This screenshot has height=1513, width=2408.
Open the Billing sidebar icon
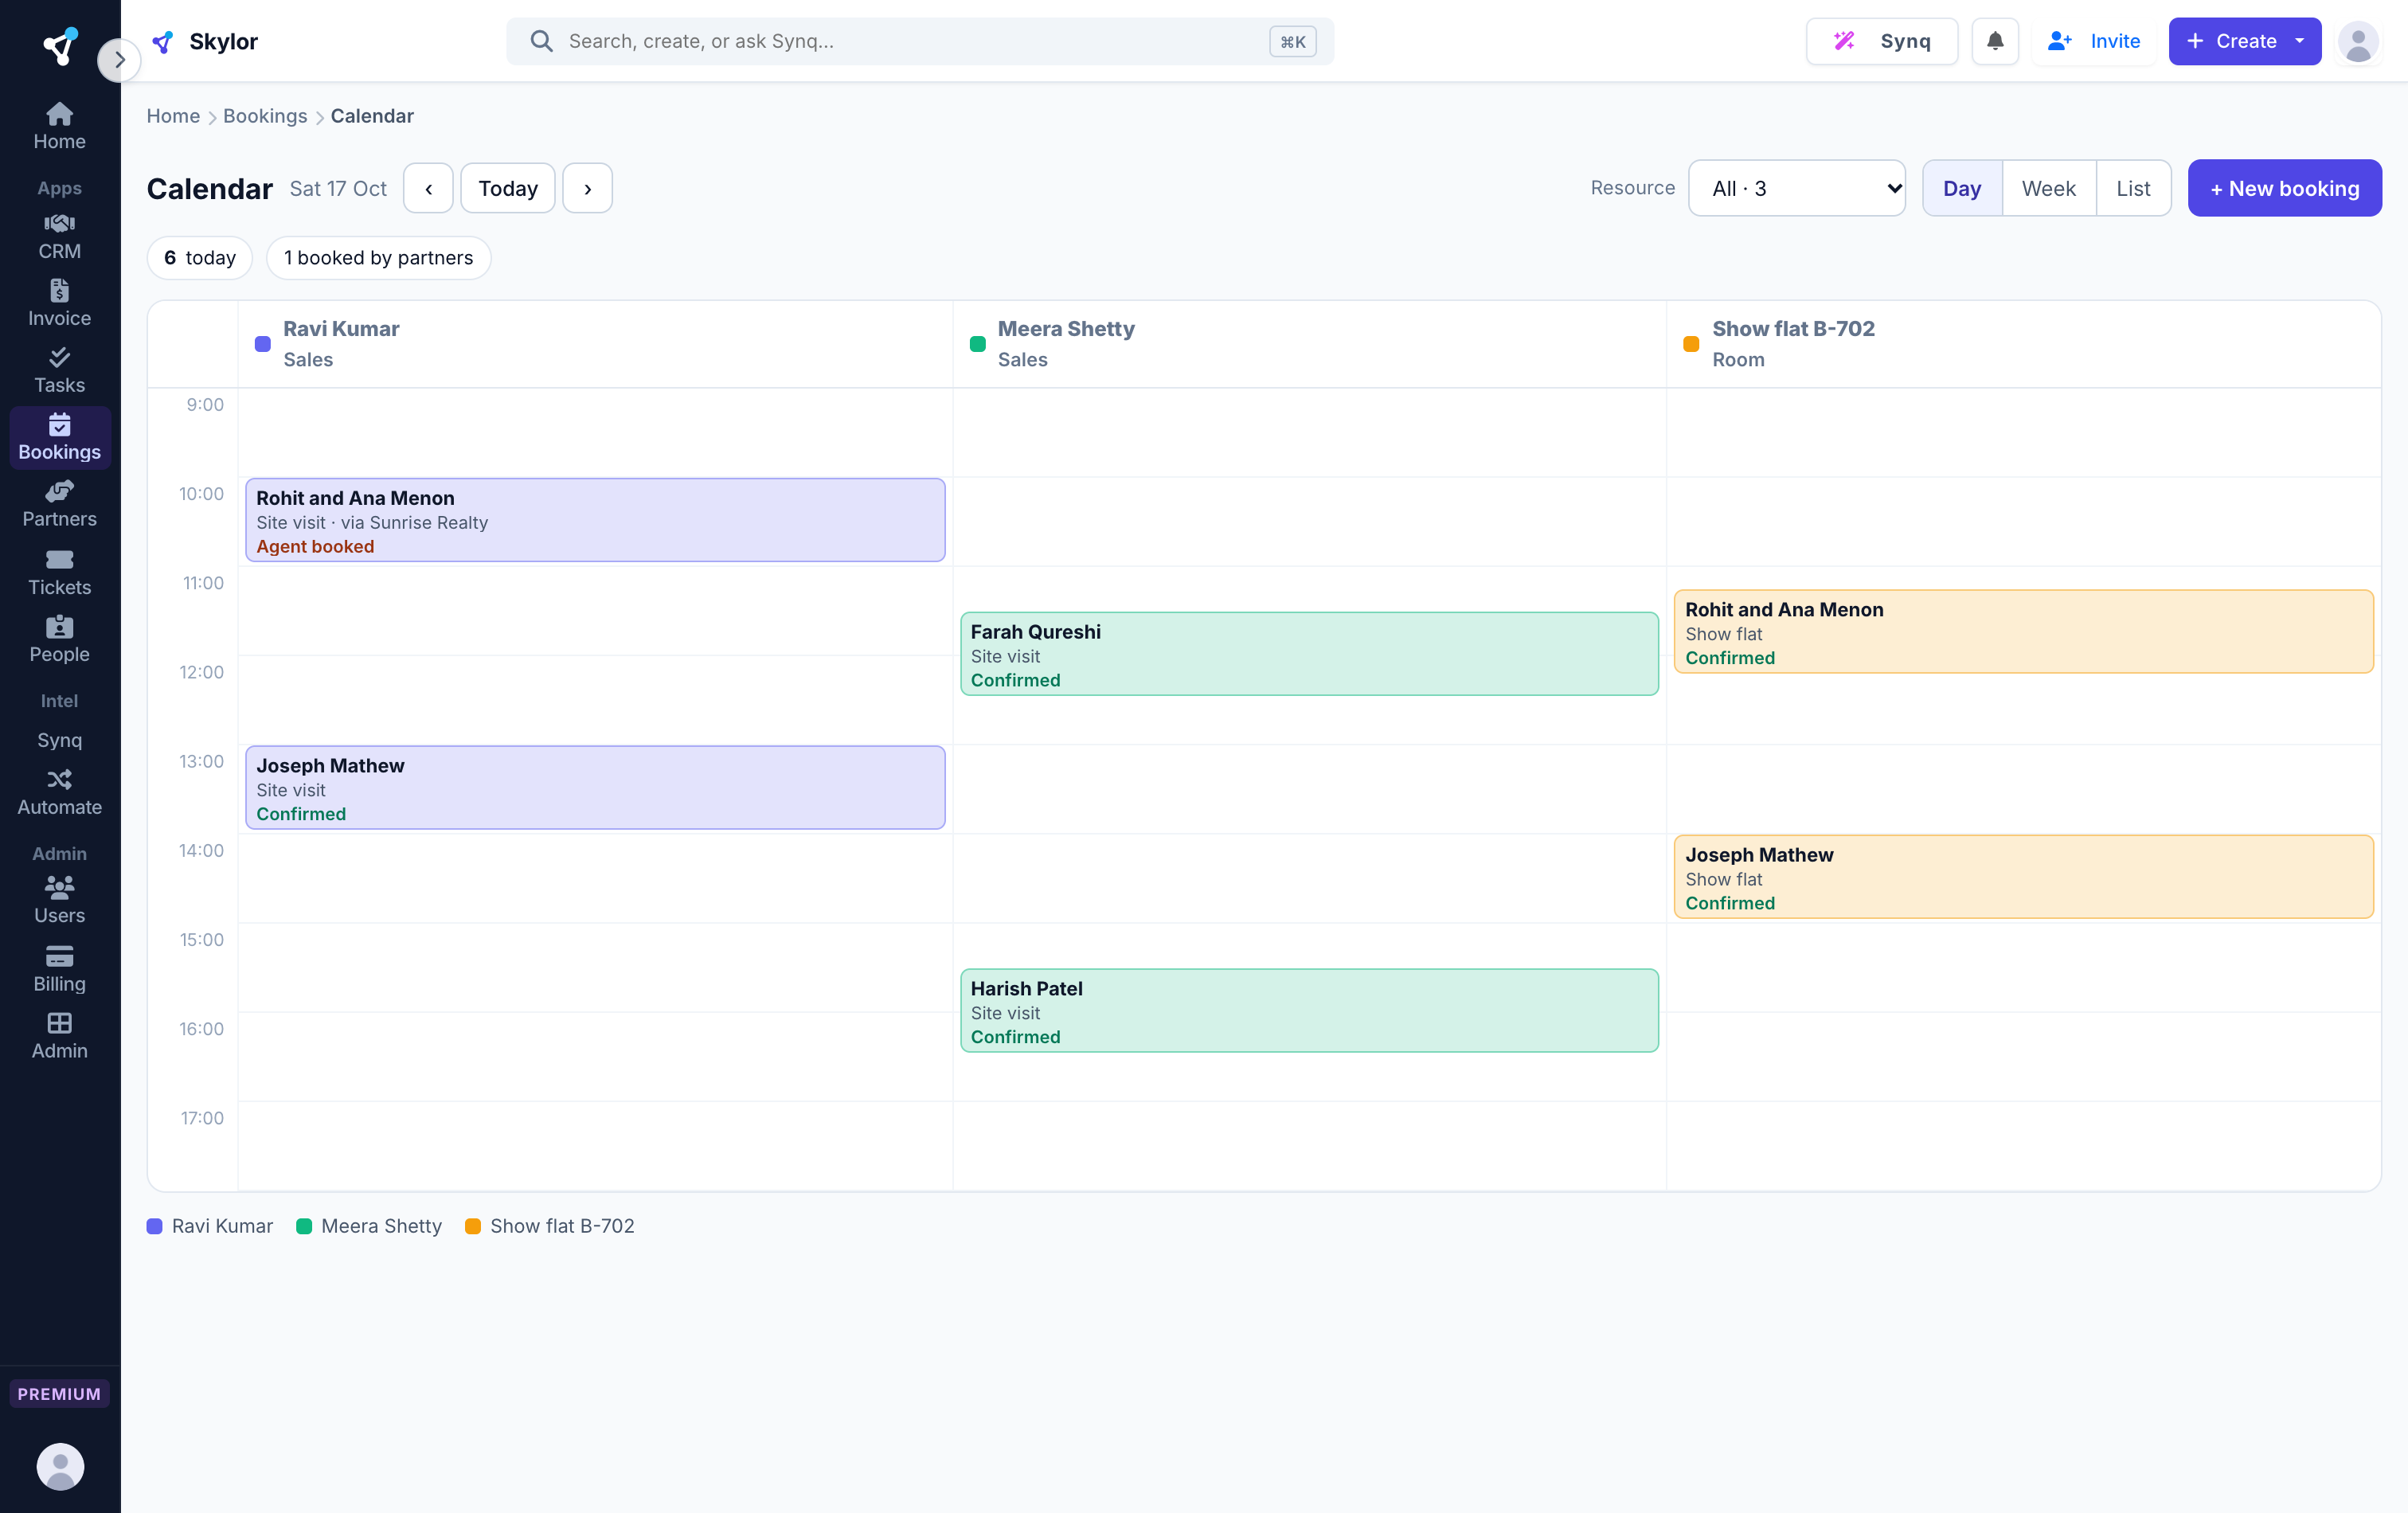click(59, 968)
